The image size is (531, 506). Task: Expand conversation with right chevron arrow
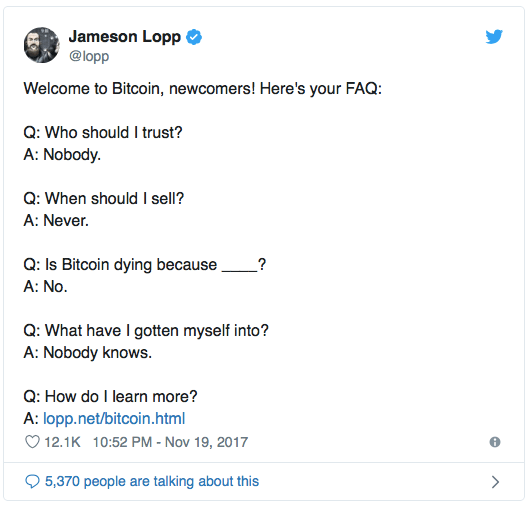495,482
